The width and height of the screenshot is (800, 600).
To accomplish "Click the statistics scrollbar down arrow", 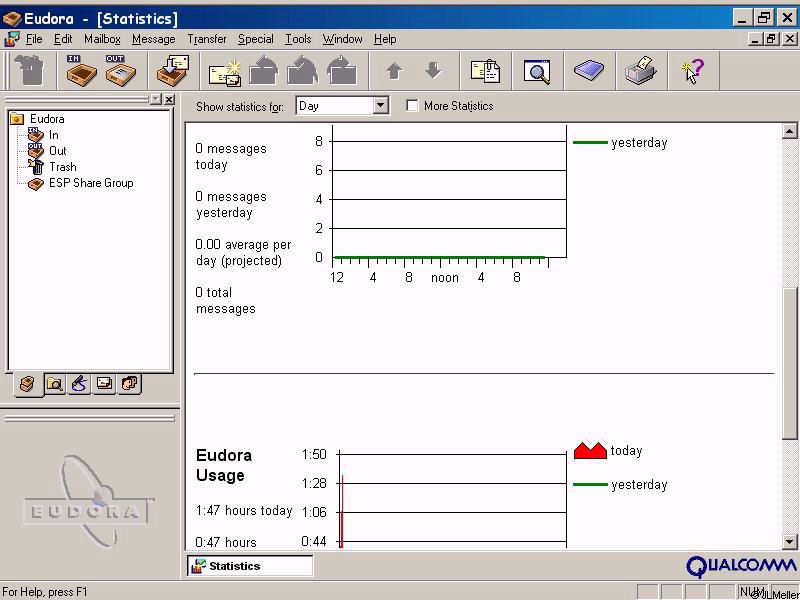I will coord(789,541).
